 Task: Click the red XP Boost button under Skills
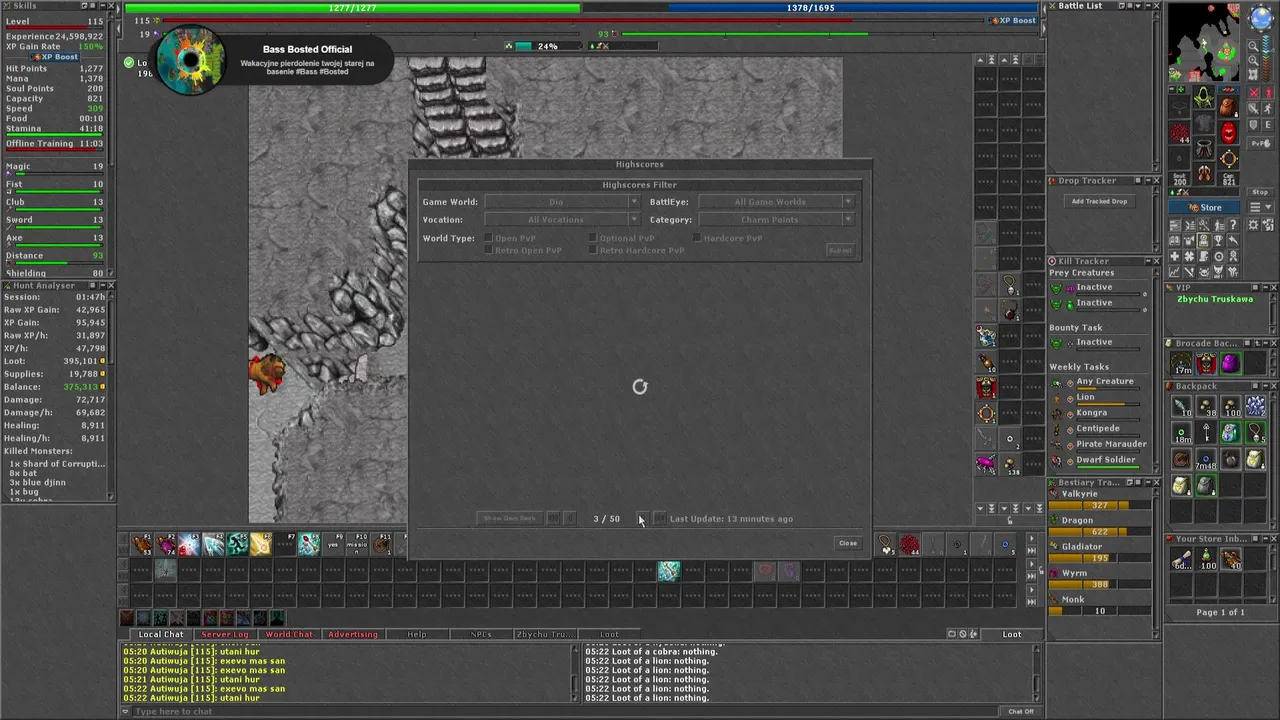pos(55,57)
